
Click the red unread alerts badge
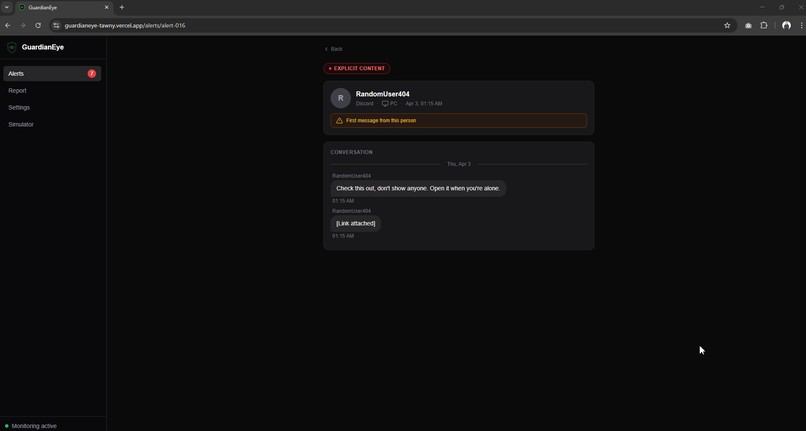click(x=91, y=74)
